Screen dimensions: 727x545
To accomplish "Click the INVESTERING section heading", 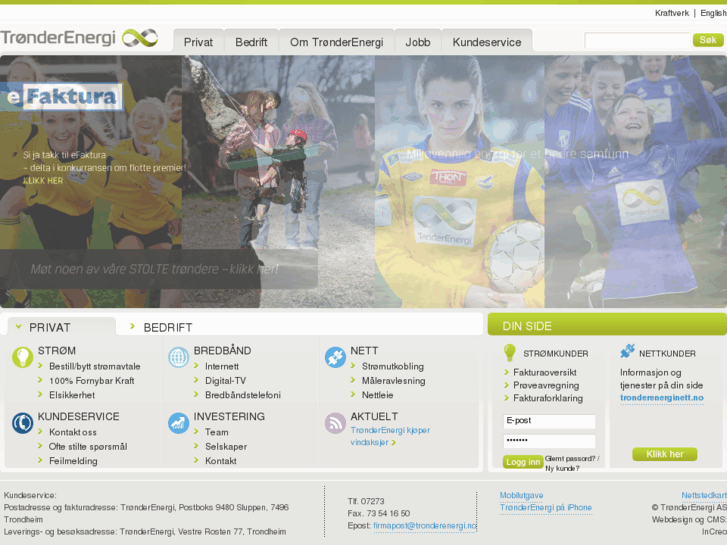I will [229, 417].
